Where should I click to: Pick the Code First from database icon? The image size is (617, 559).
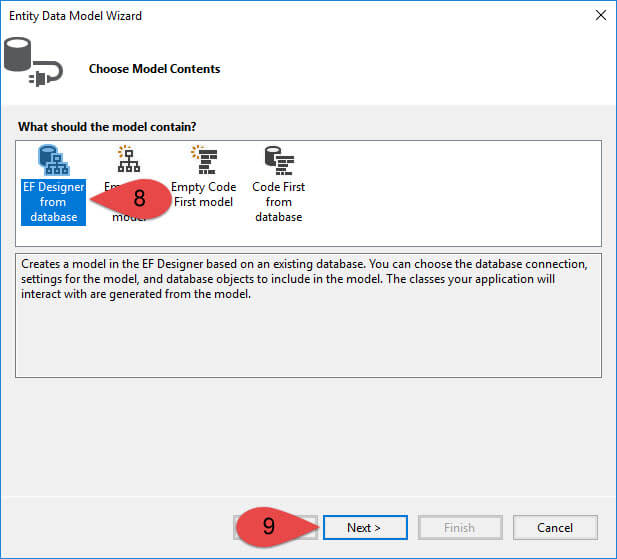pyautogui.click(x=277, y=160)
